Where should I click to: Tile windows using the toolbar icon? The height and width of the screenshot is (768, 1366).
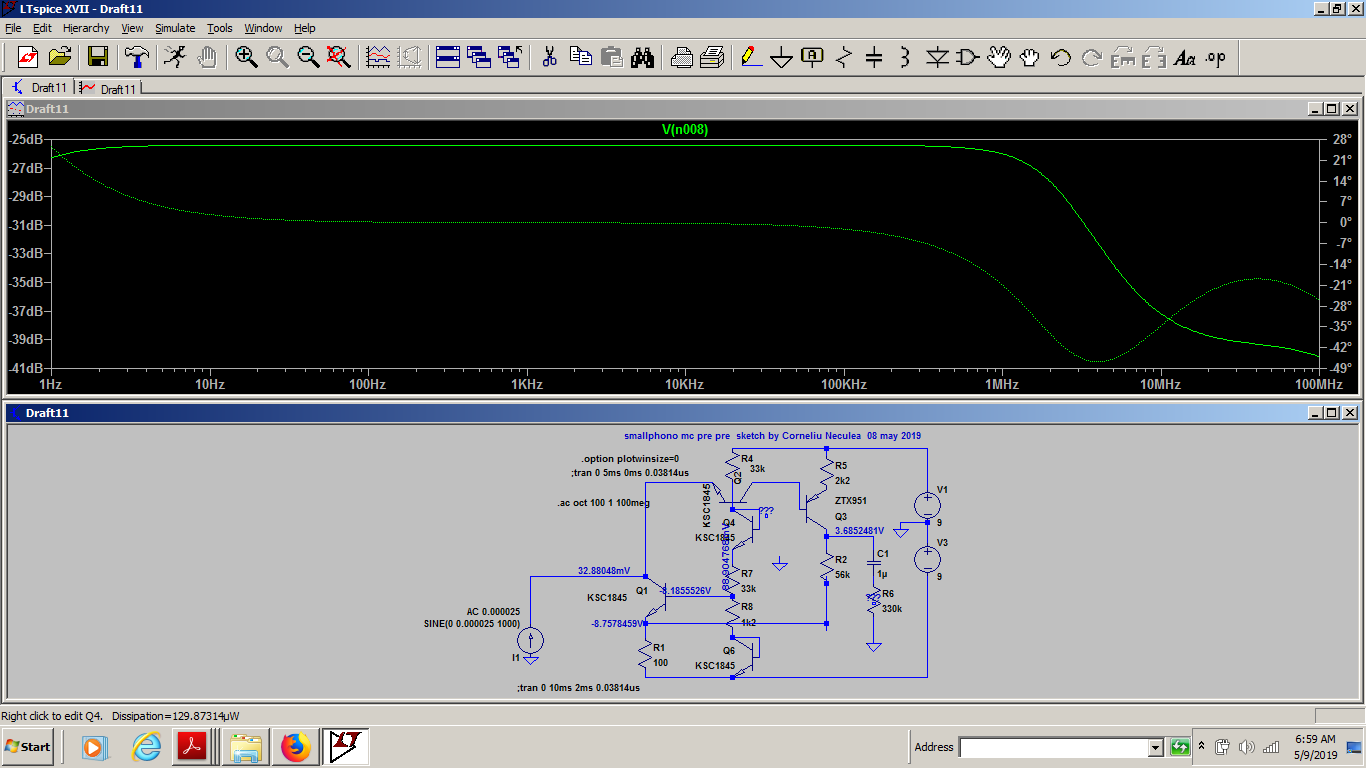click(x=448, y=57)
